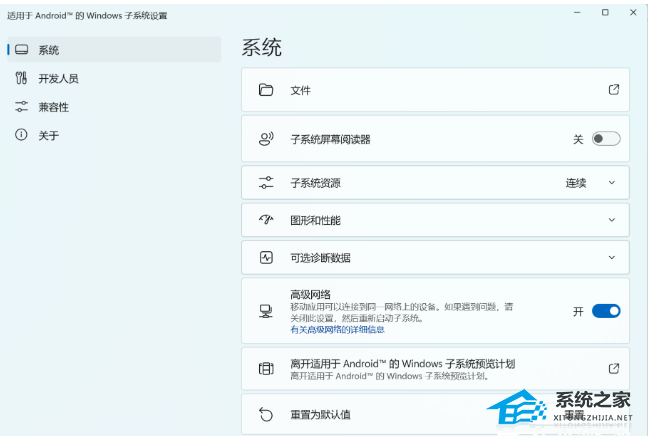Click the 高级网络 computer network icon

pyautogui.click(x=266, y=311)
